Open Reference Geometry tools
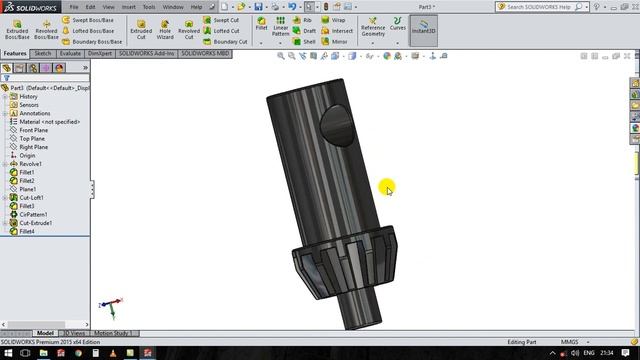Viewport: 640px width, 360px height. point(373,27)
